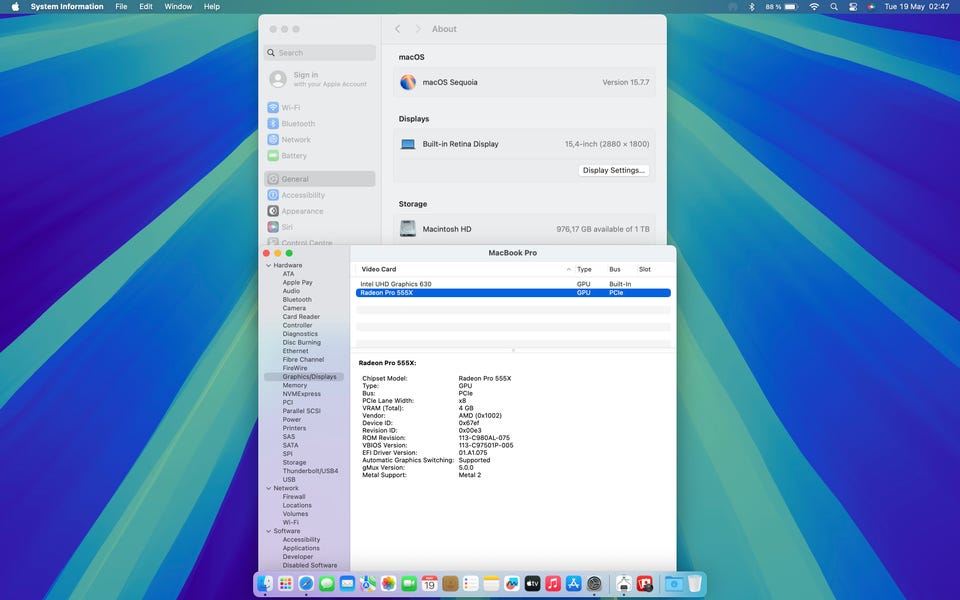
Task: Select Bluetooth in System Settings sidebar
Action: [320, 124]
